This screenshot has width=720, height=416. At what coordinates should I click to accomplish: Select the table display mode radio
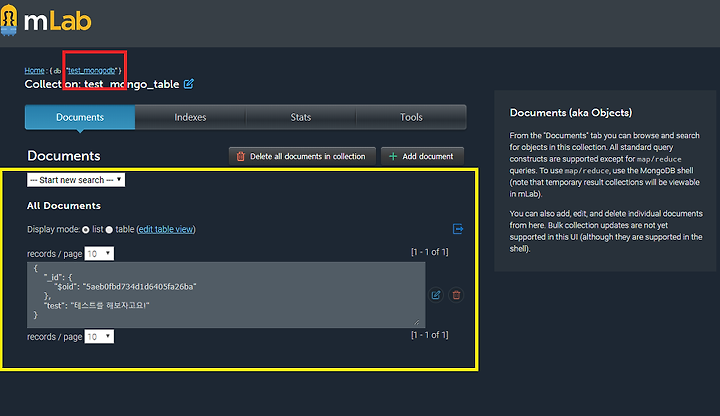(x=109, y=230)
